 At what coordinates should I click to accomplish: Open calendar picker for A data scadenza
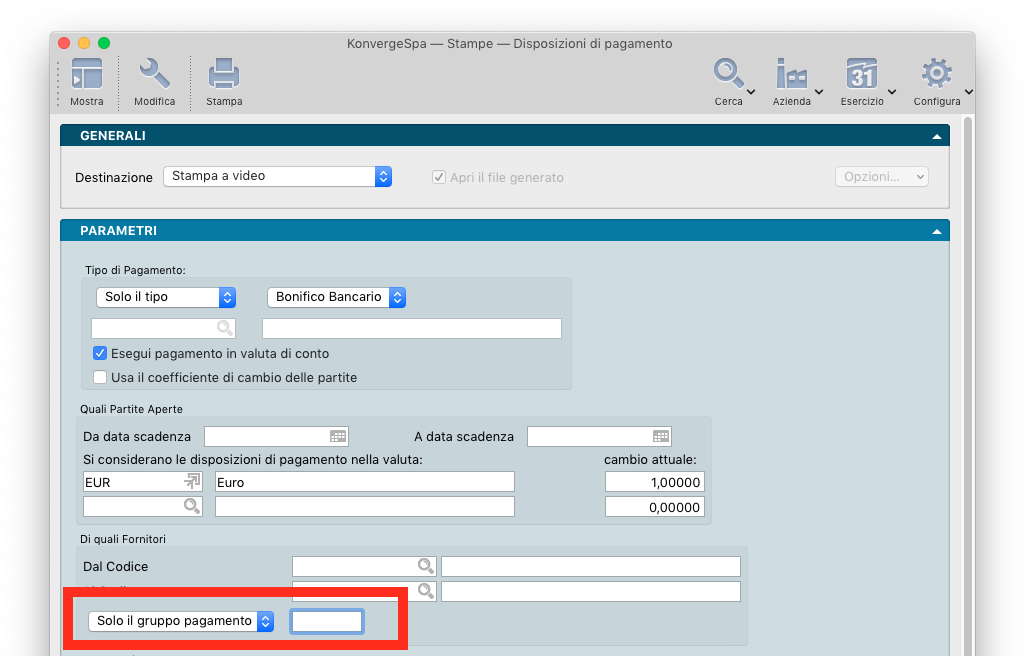(x=661, y=436)
